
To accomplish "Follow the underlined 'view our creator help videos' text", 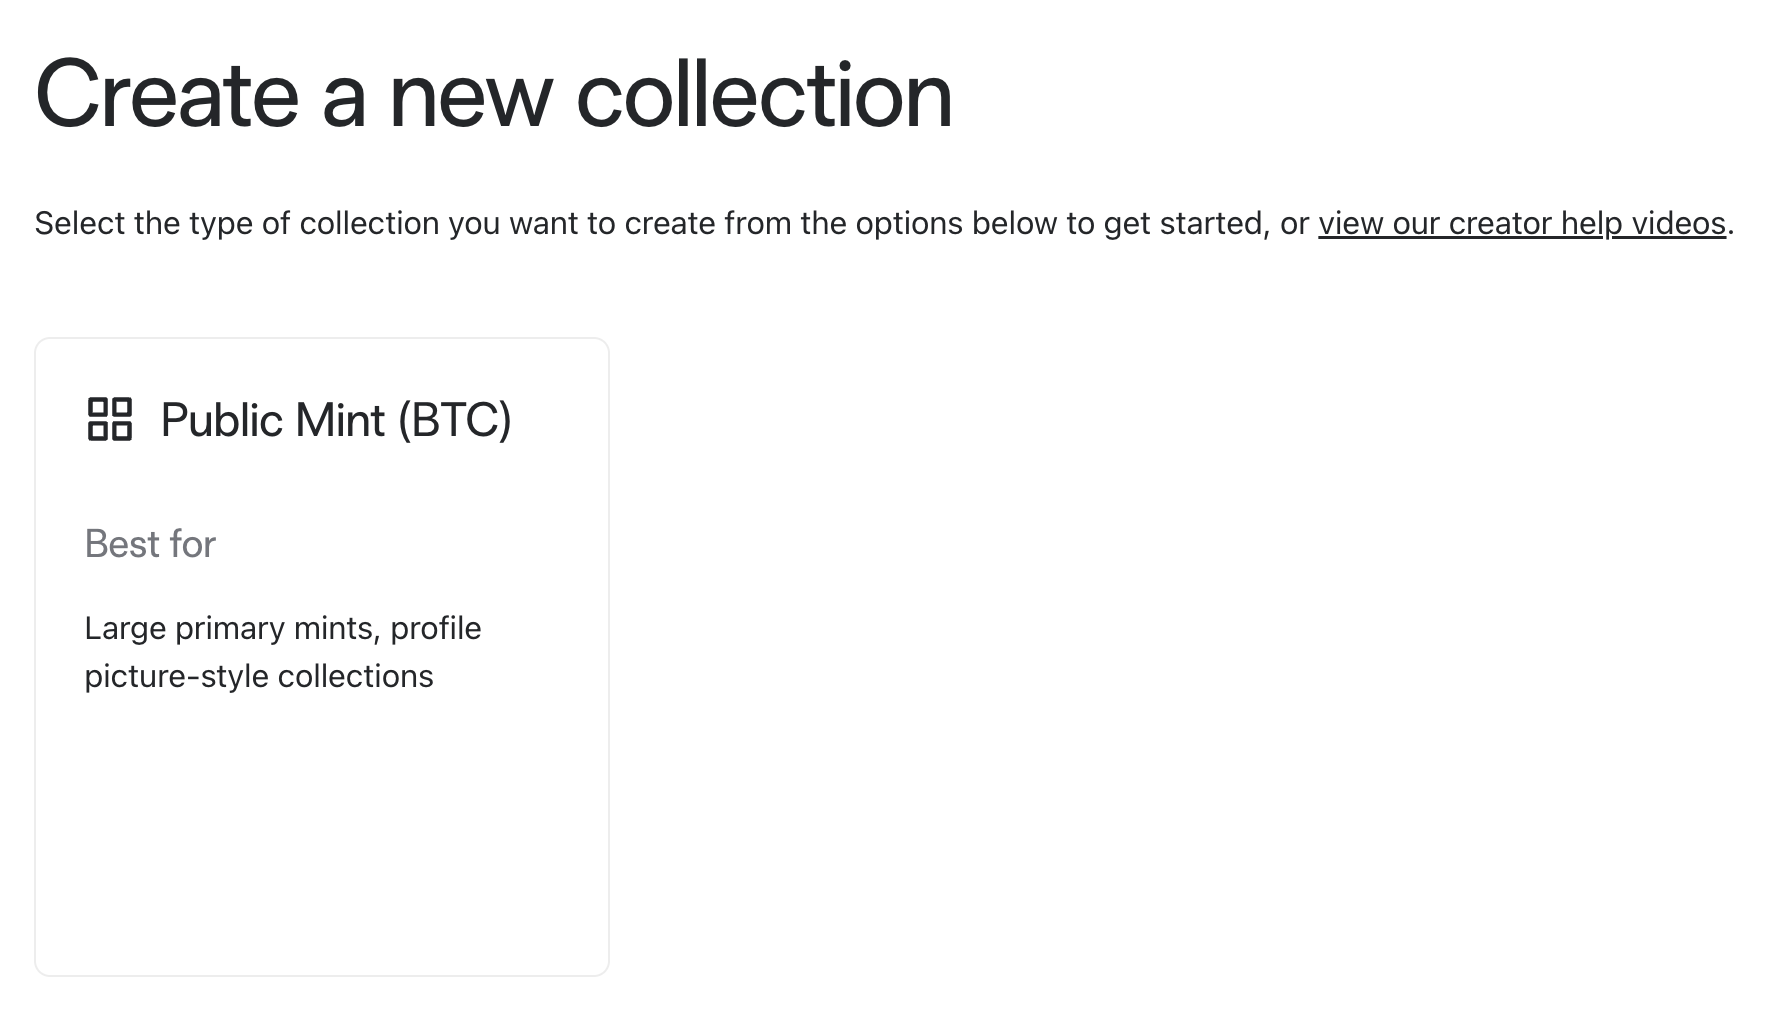I will 1522,223.
